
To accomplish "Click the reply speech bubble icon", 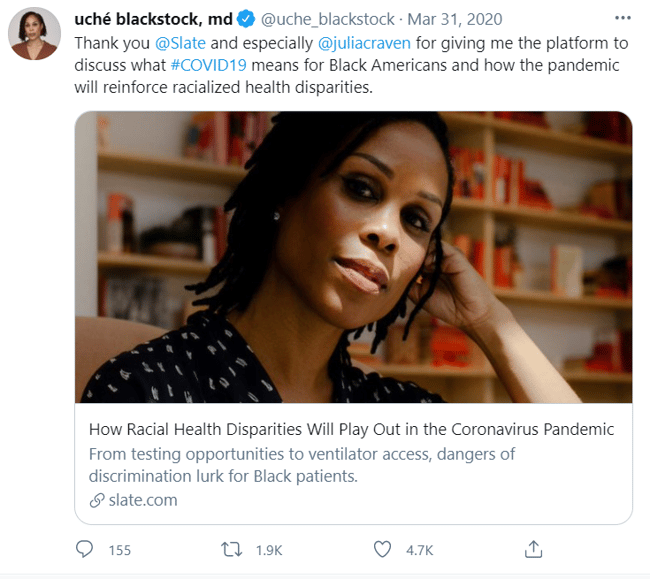I will coord(84,549).
